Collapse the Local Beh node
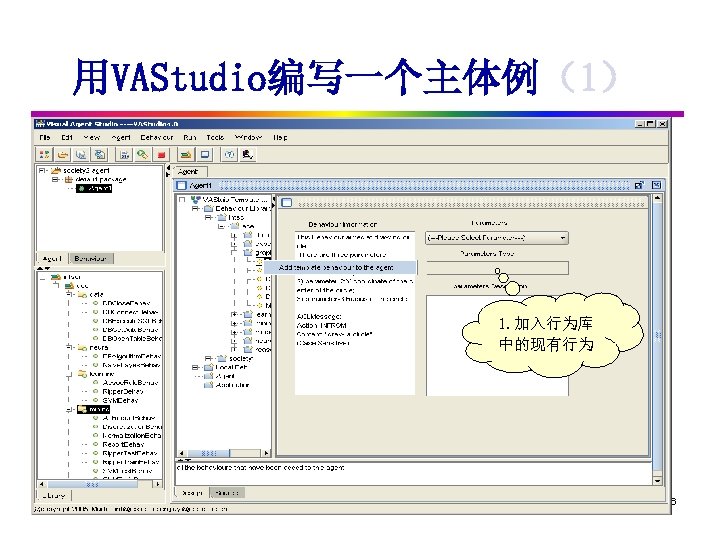Image resolution: width=720 pixels, height=540 pixels. (x=195, y=367)
